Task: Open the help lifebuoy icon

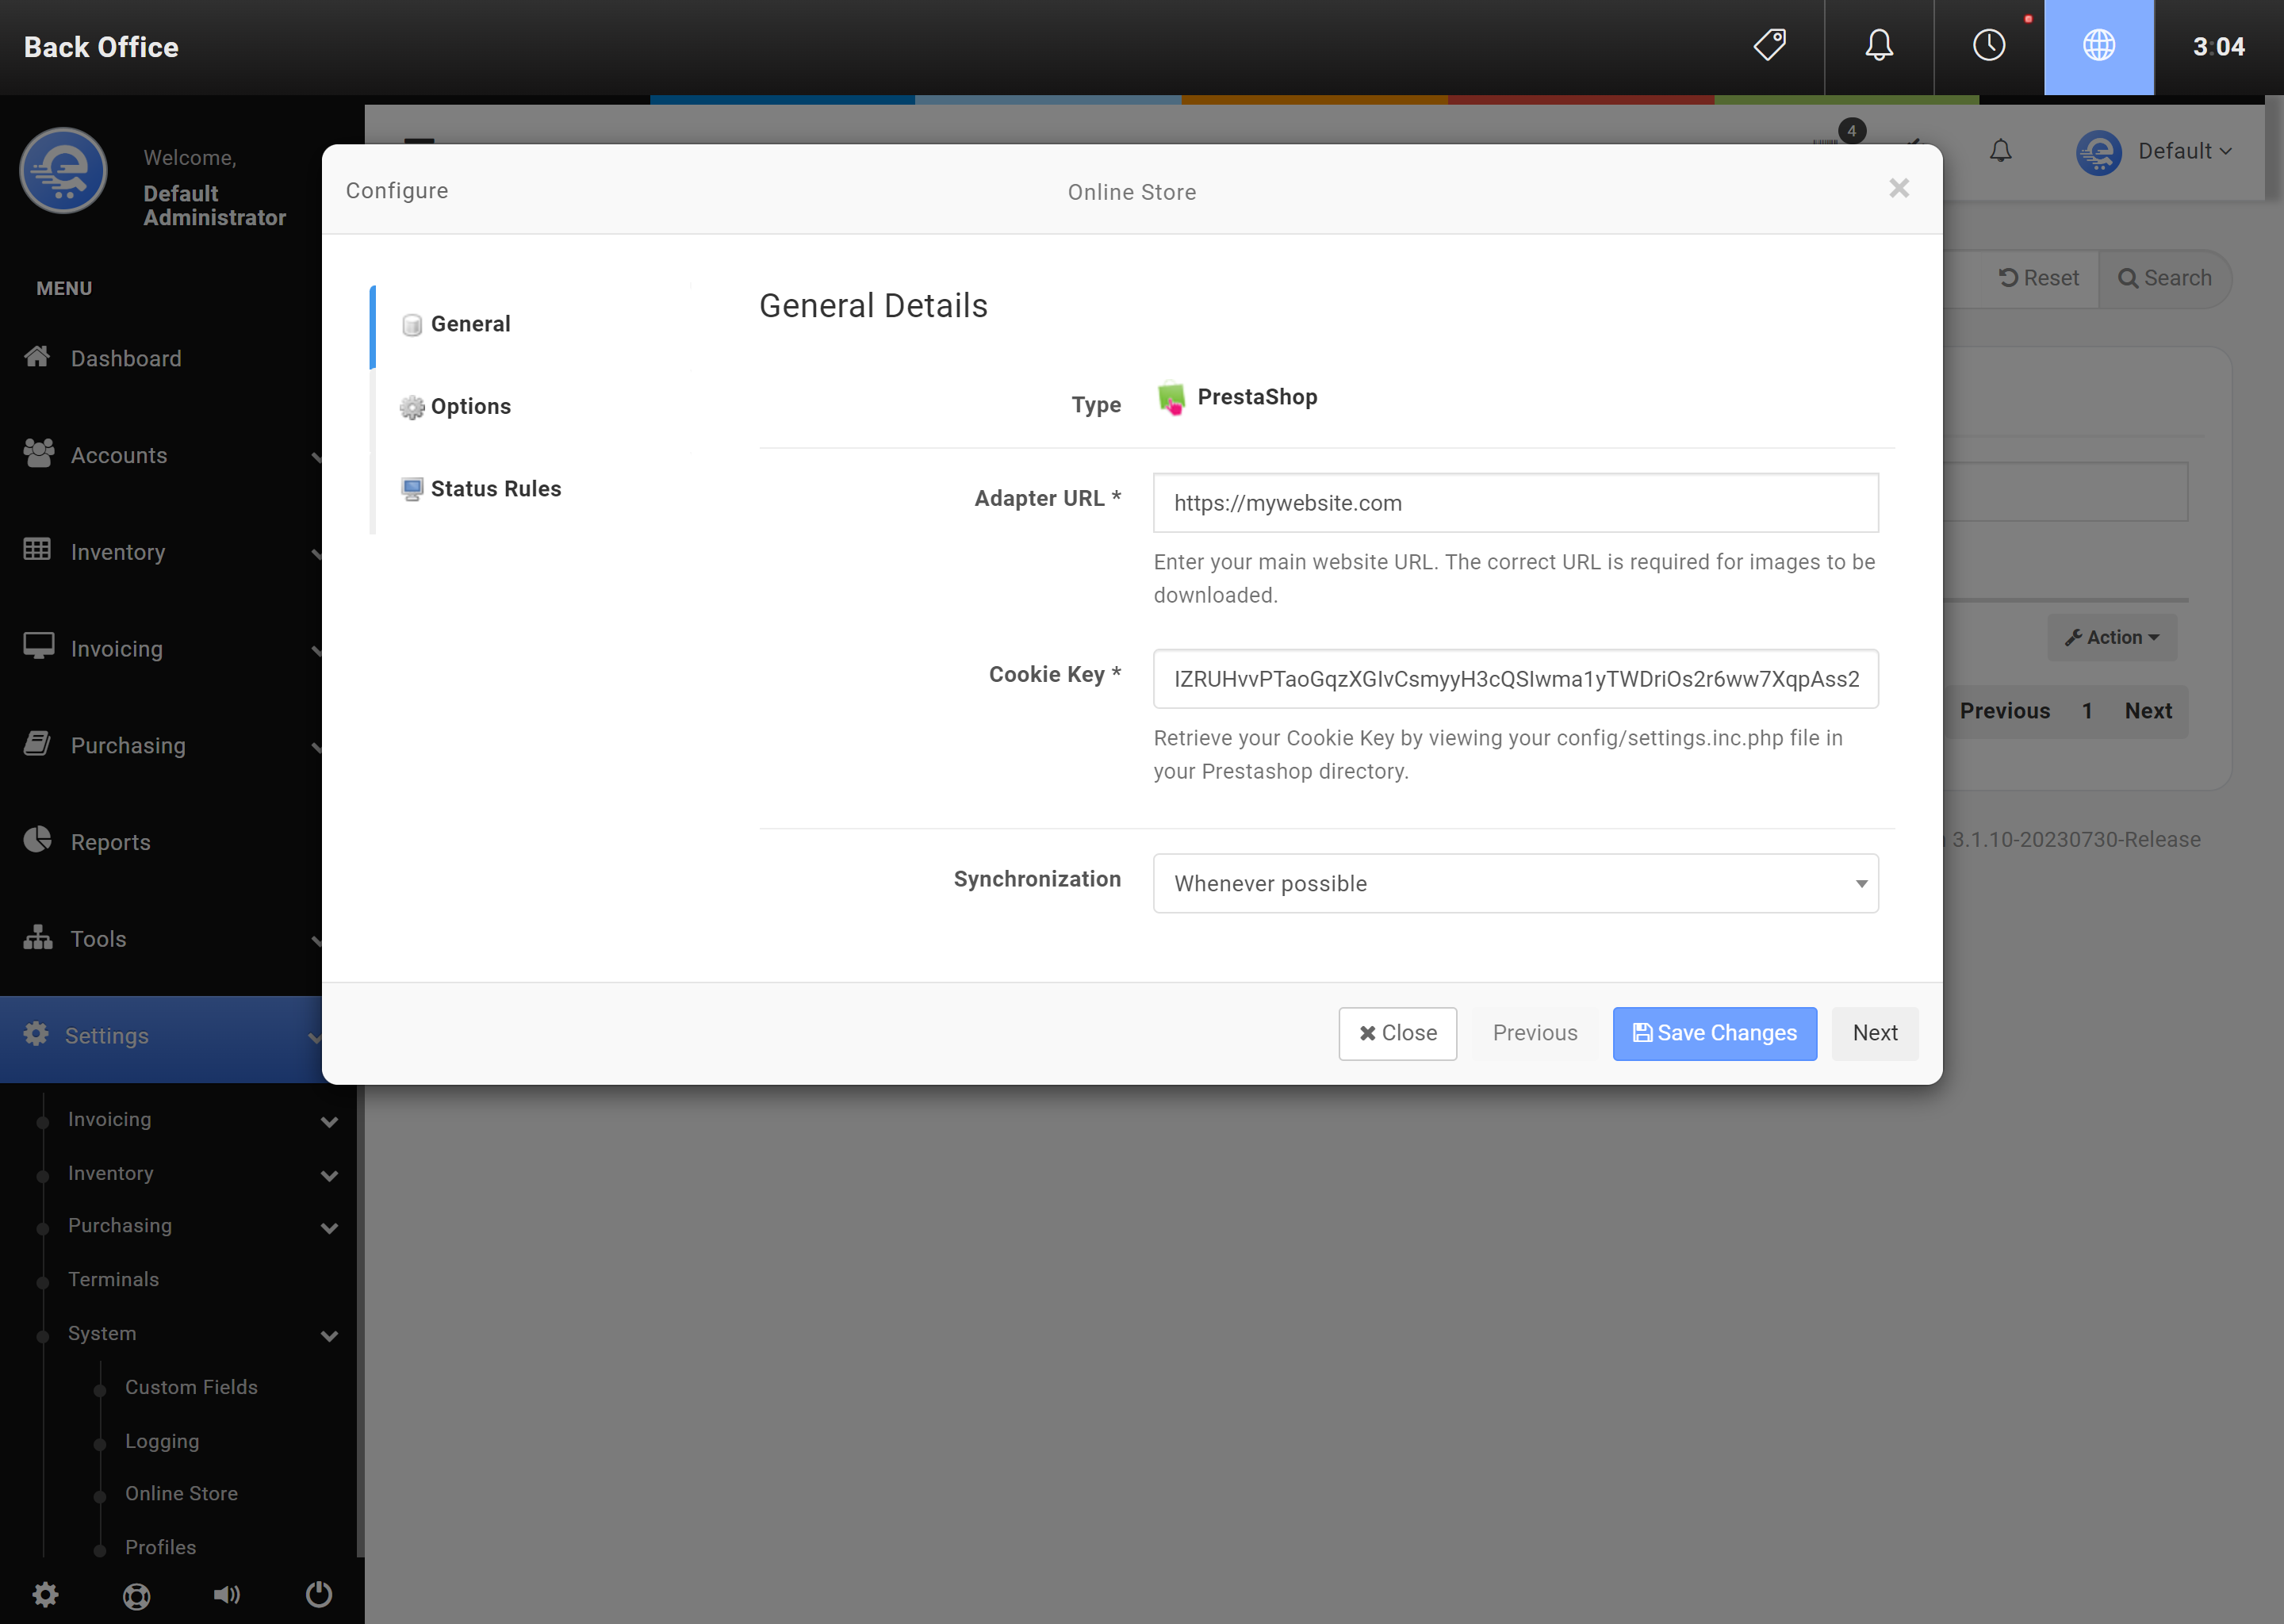Action: [137, 1595]
